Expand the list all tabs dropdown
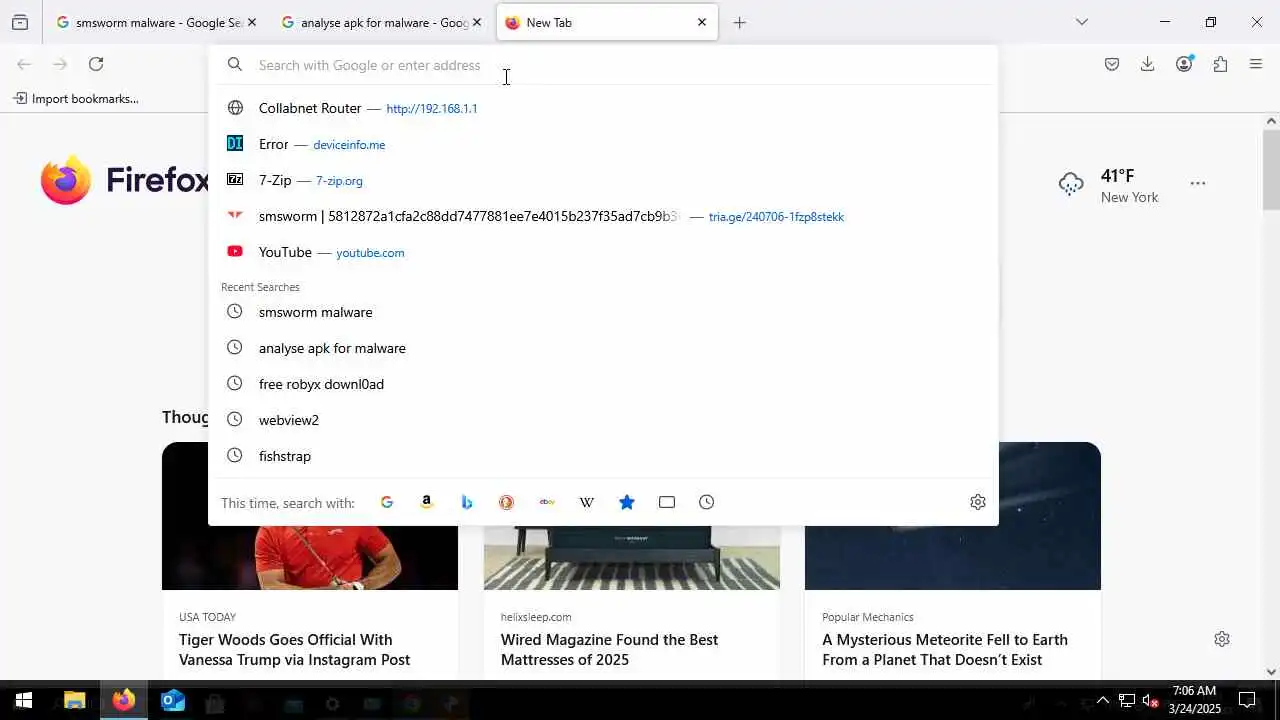Viewport: 1280px width, 720px height. (1081, 22)
